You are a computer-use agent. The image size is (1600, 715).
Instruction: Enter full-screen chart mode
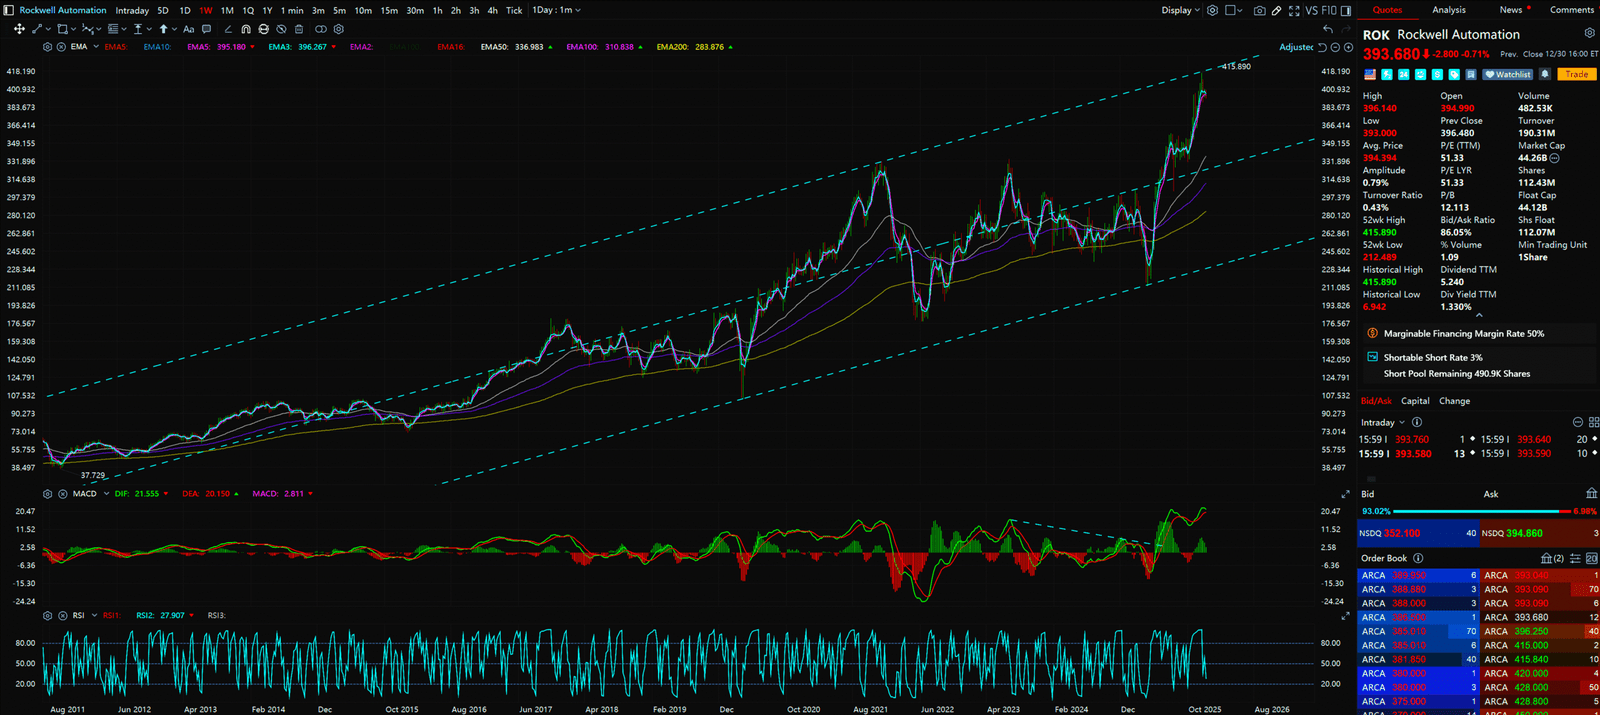coord(1294,11)
